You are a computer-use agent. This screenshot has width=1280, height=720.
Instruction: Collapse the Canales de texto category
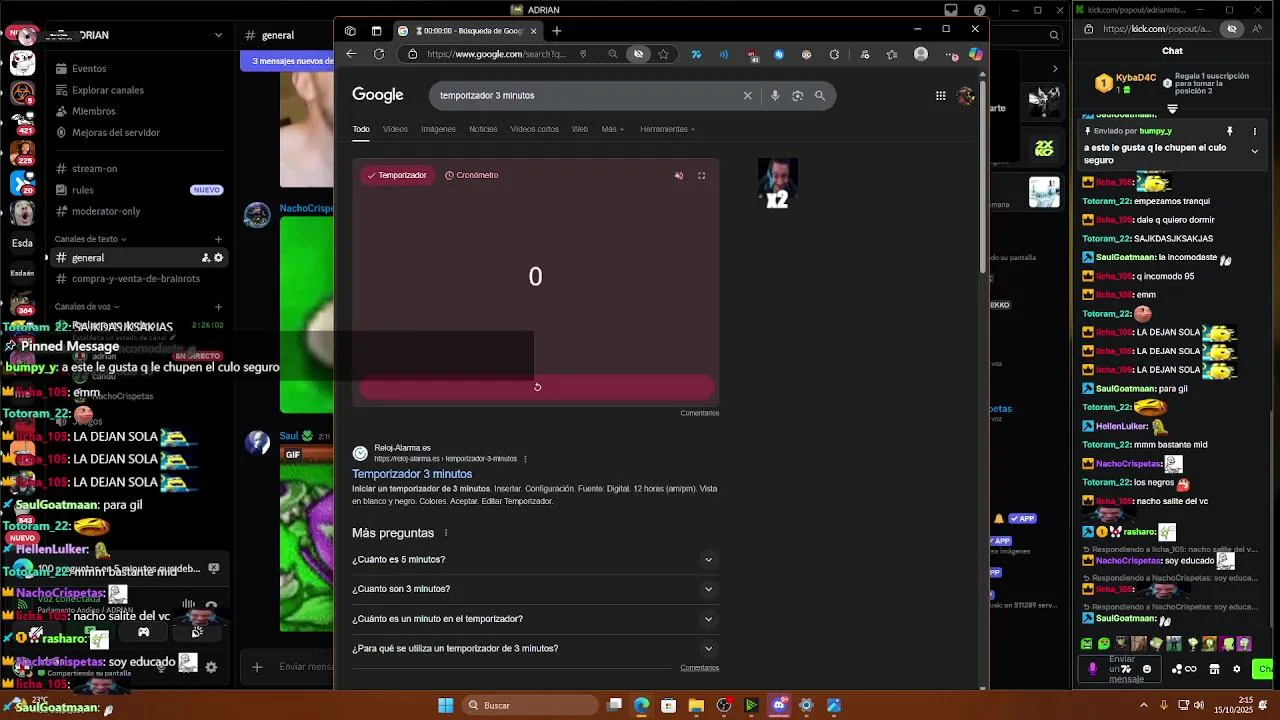click(91, 239)
